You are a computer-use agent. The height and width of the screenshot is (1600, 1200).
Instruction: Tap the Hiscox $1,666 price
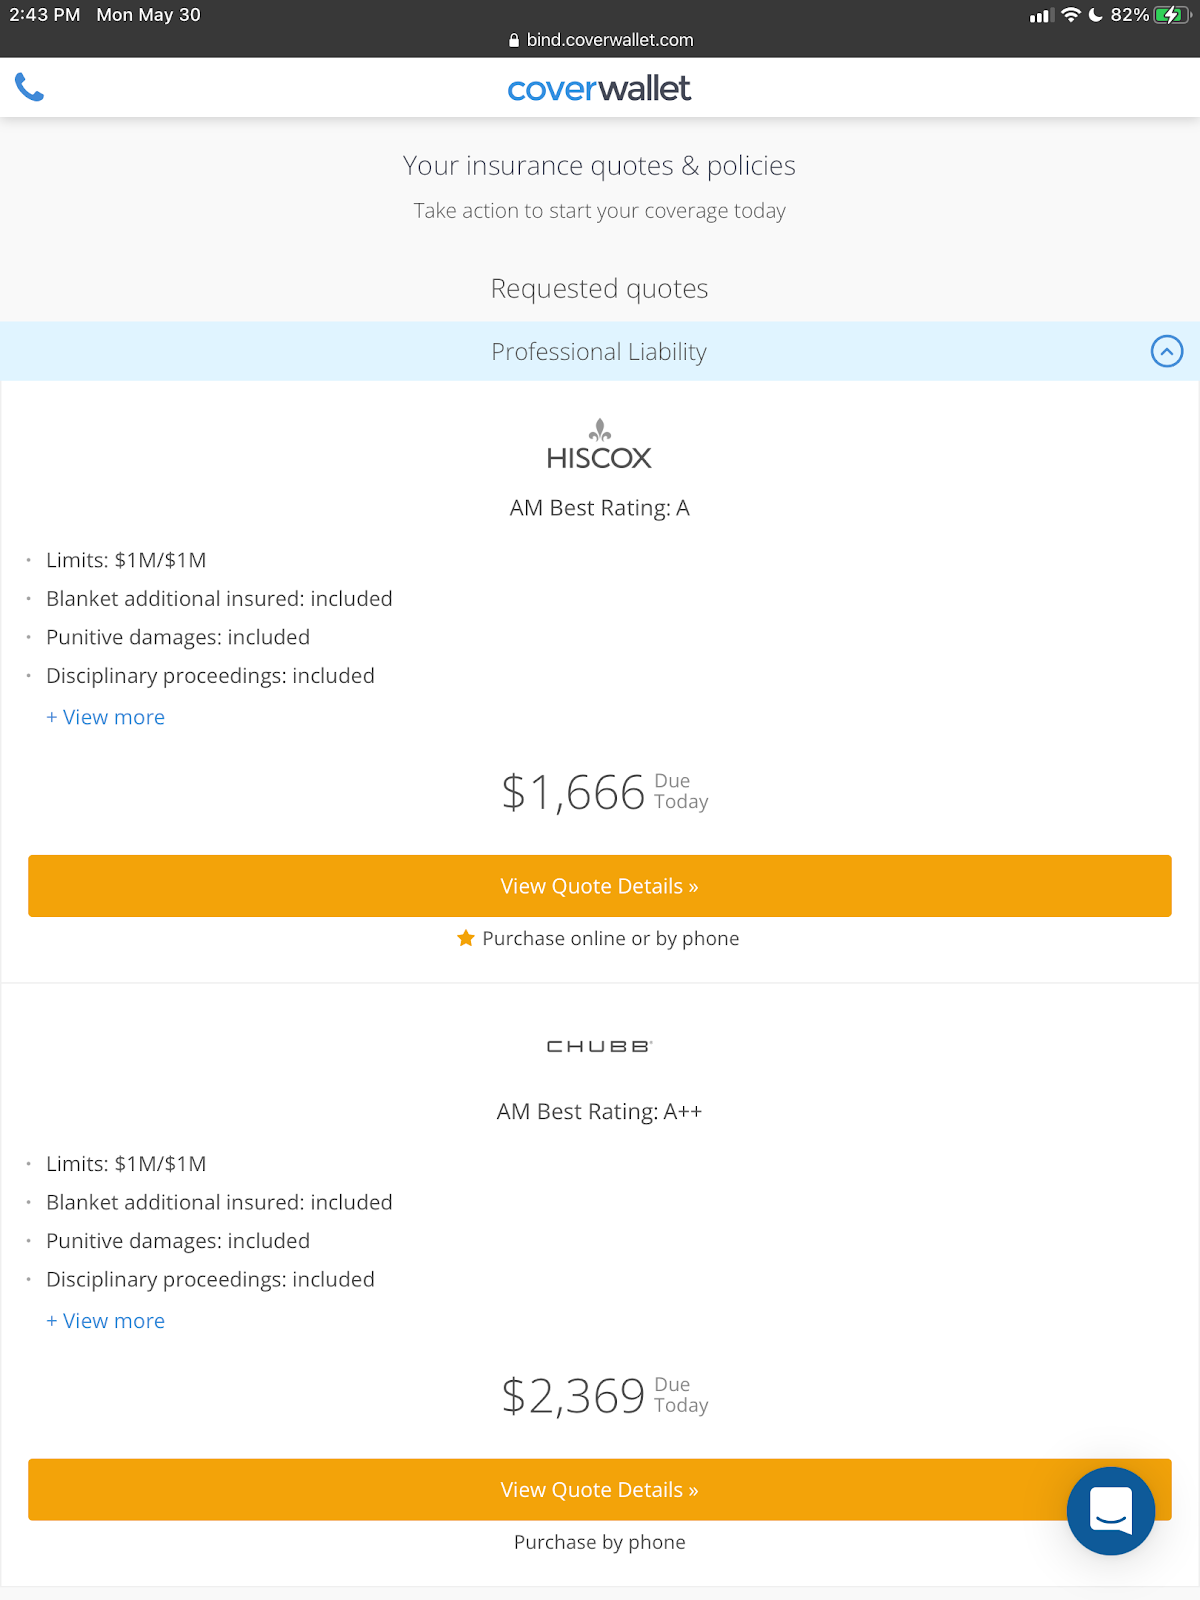click(x=574, y=792)
